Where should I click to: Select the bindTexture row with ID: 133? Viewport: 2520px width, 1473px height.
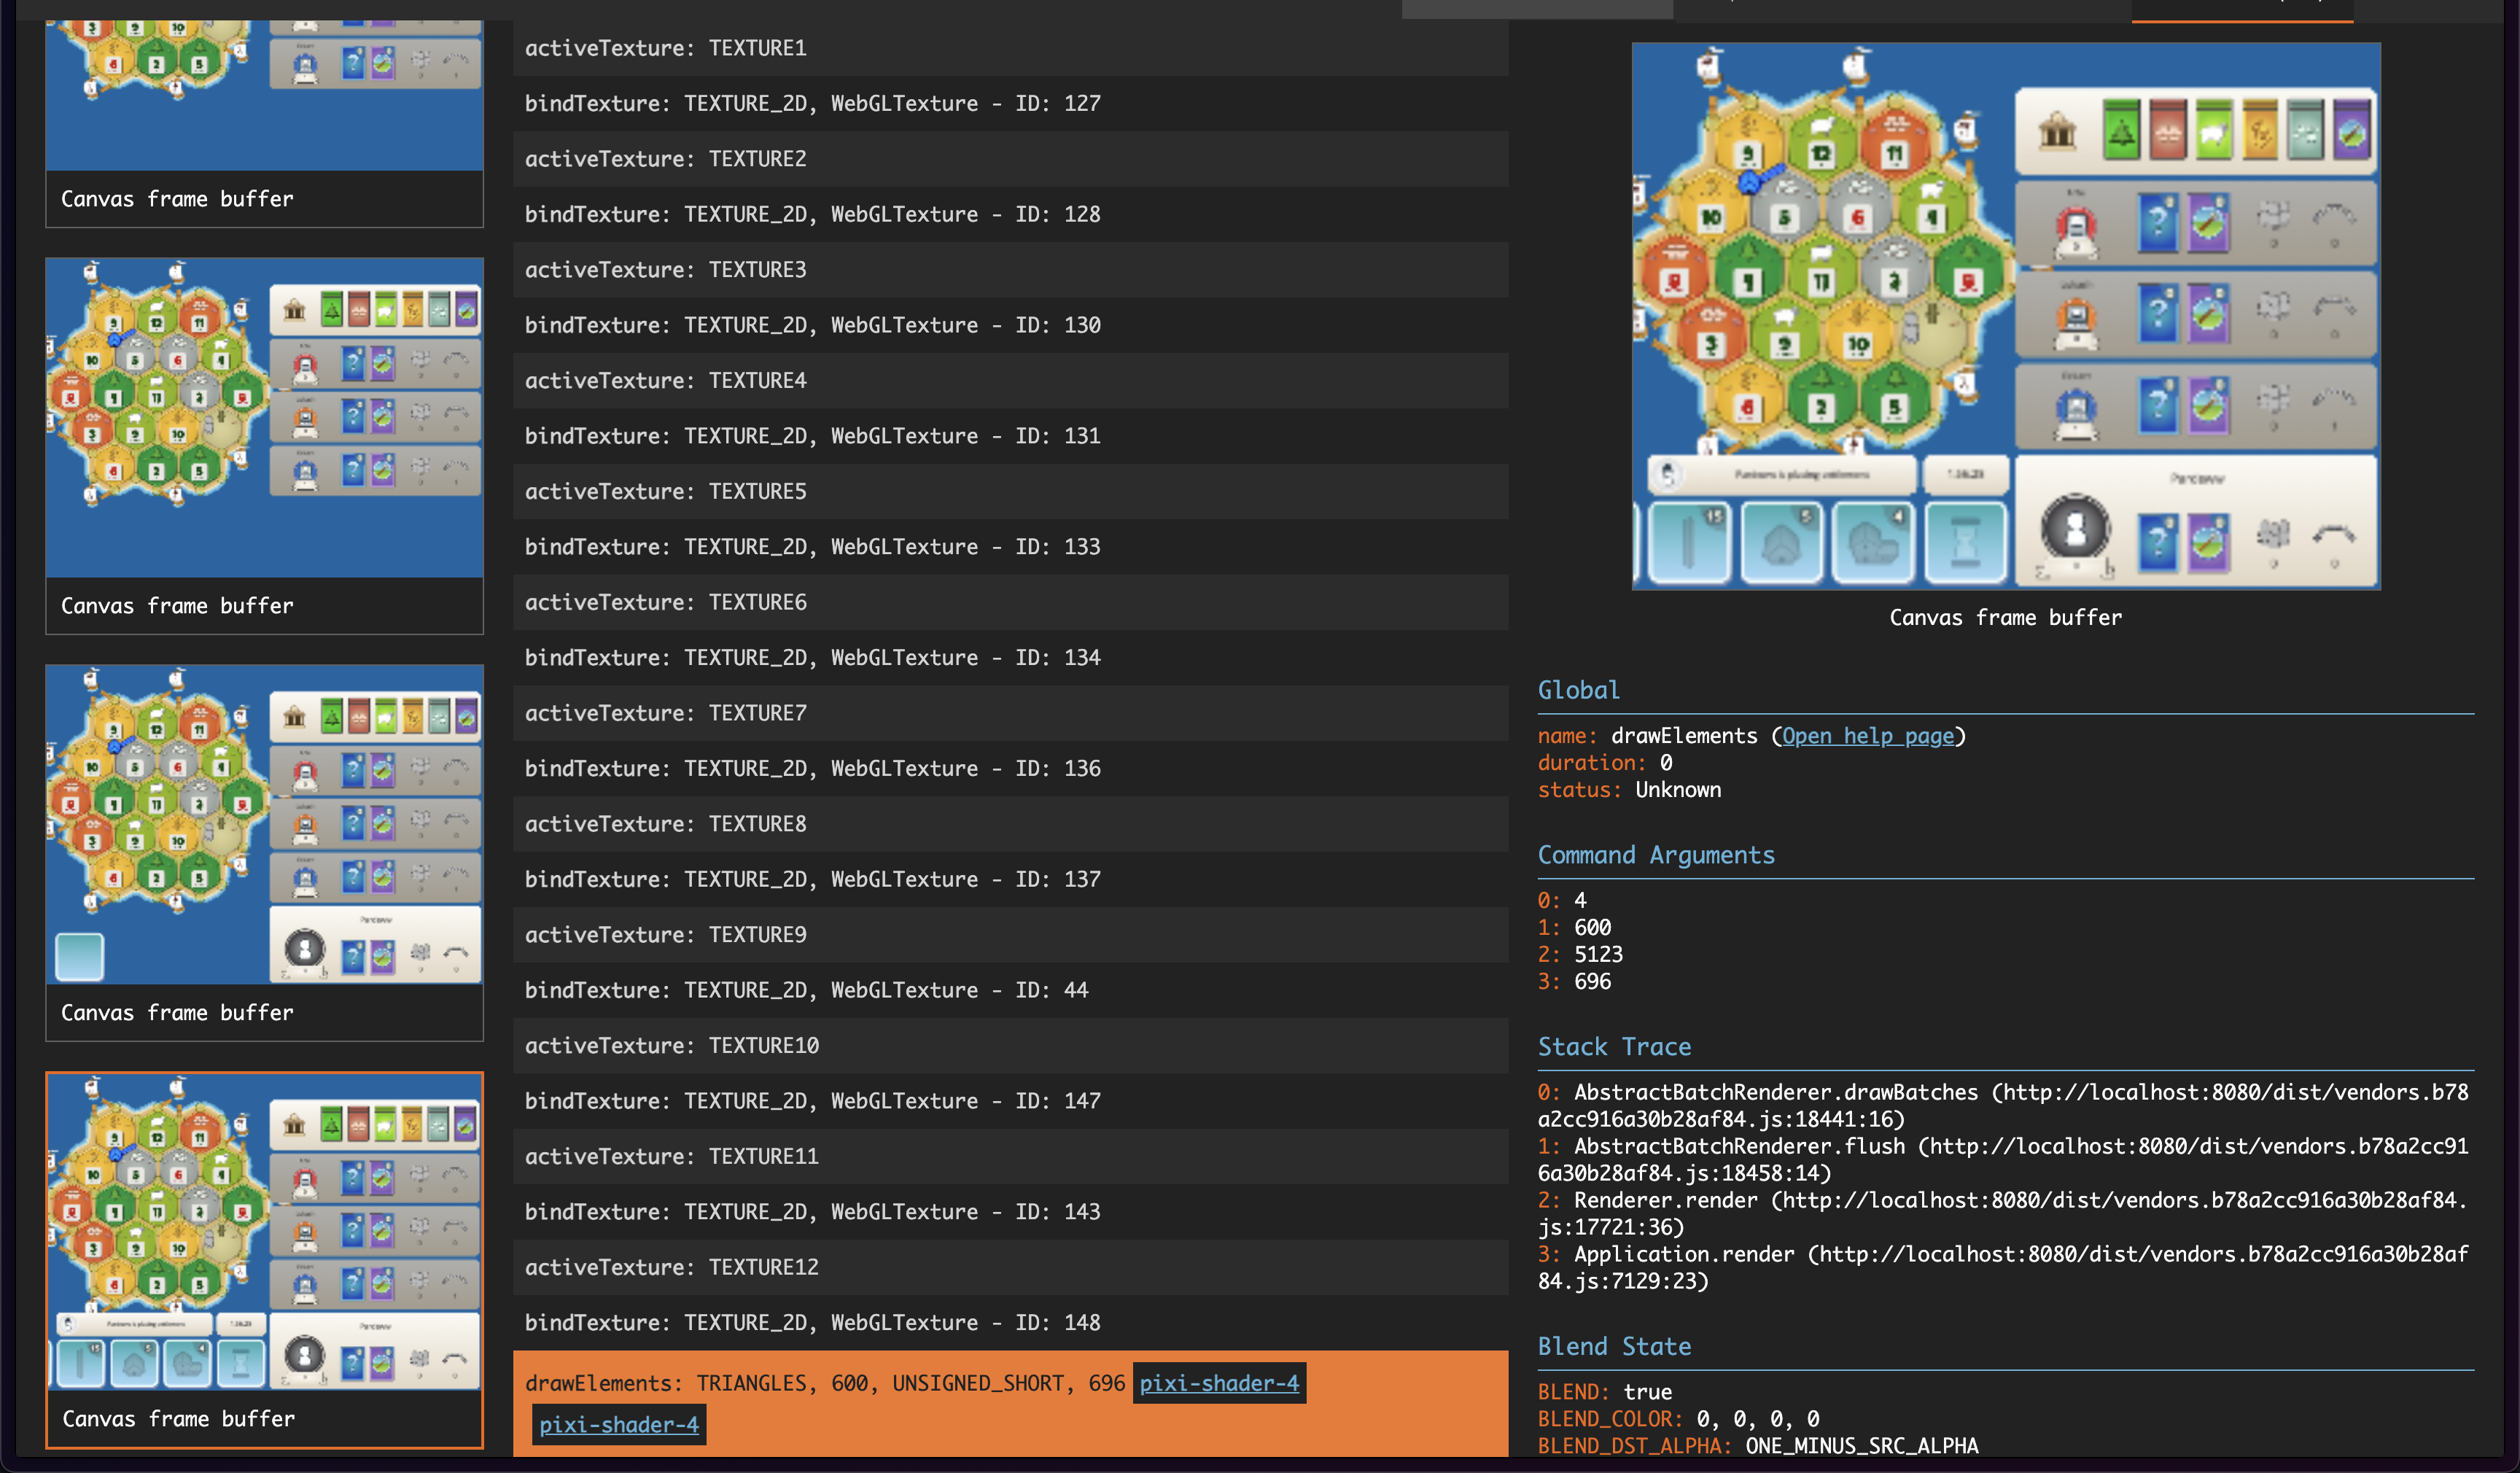point(1011,547)
